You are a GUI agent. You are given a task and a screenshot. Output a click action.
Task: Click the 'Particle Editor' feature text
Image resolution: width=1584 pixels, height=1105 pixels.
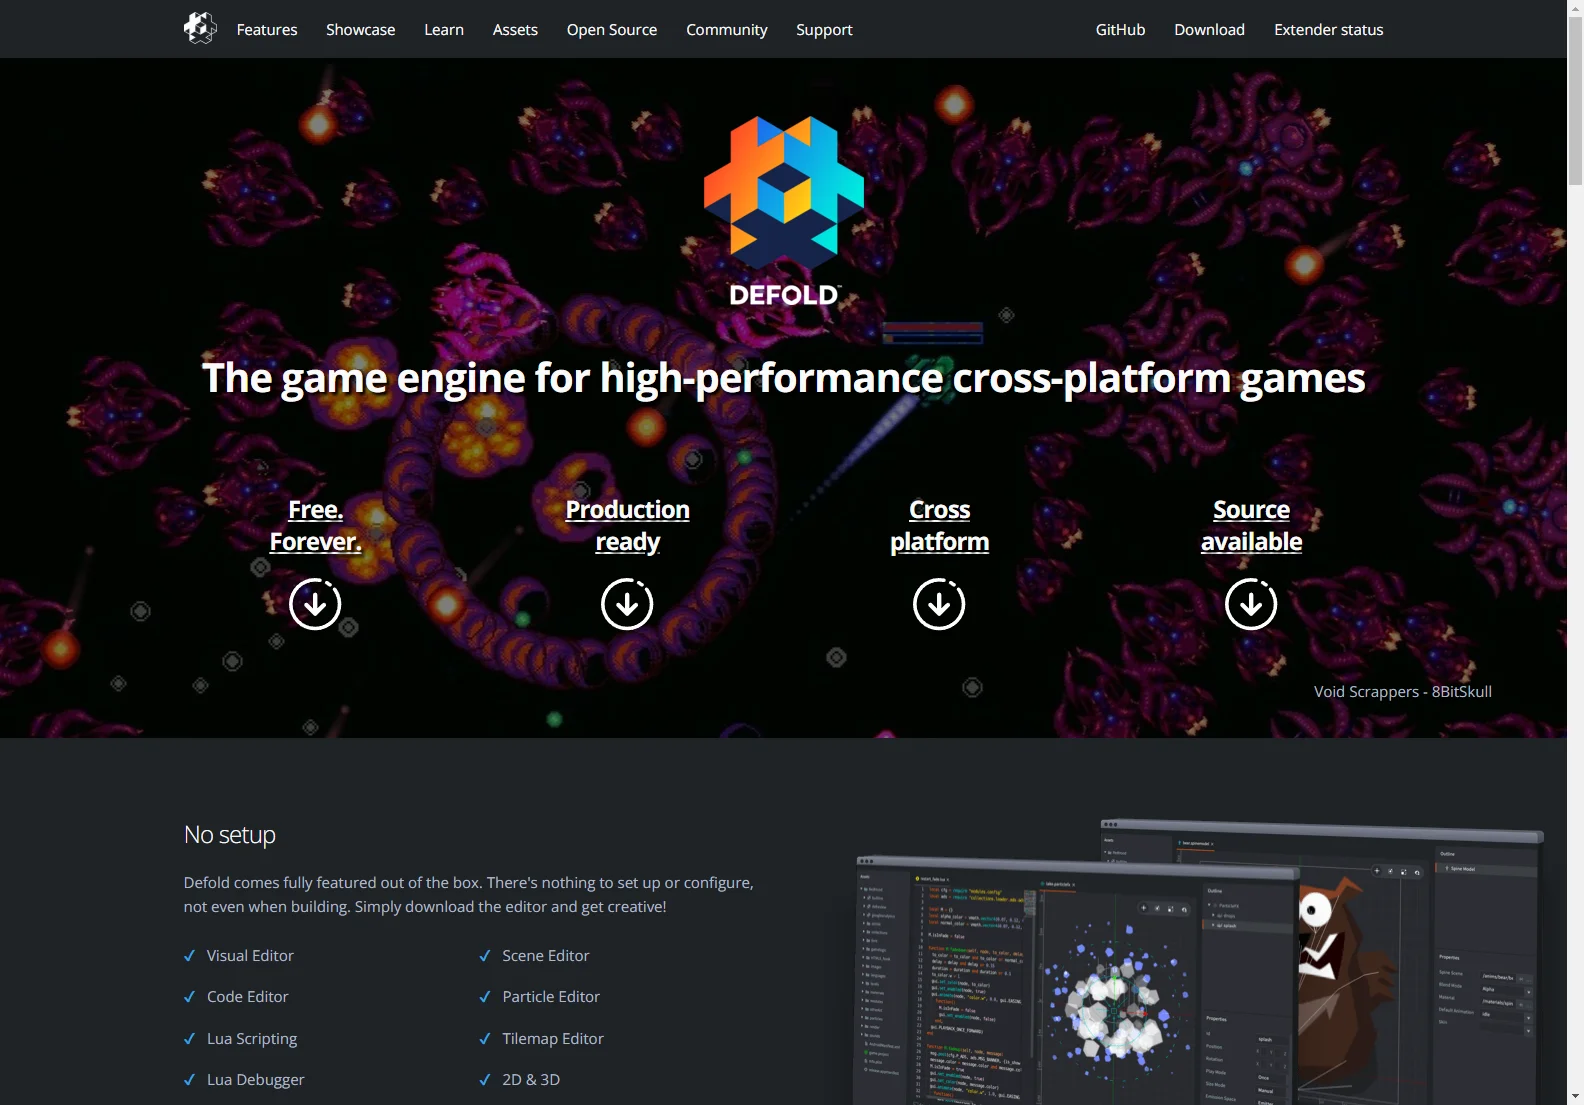[x=551, y=997]
